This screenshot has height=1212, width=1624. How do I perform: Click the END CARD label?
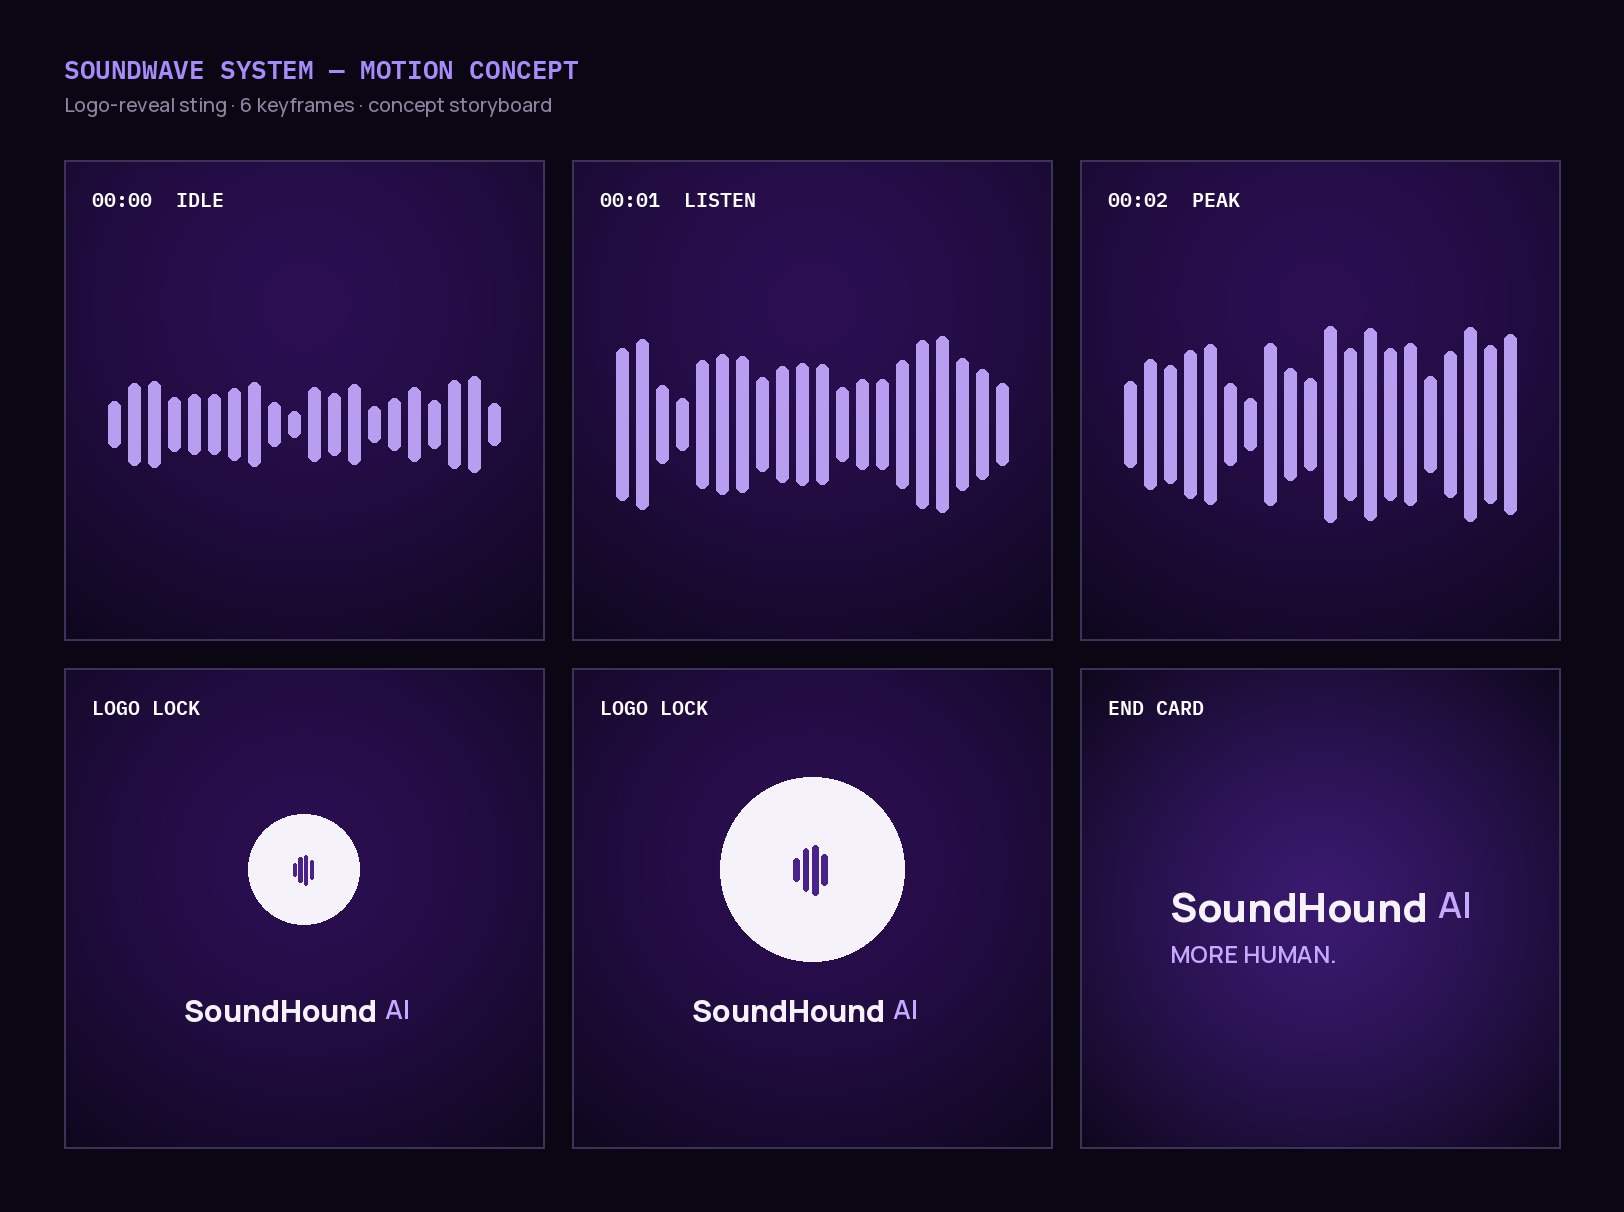click(x=1156, y=708)
